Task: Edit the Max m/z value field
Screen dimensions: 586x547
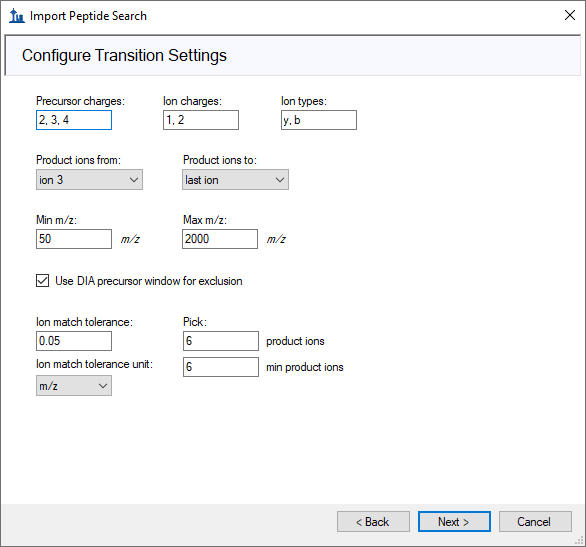Action: pos(220,239)
